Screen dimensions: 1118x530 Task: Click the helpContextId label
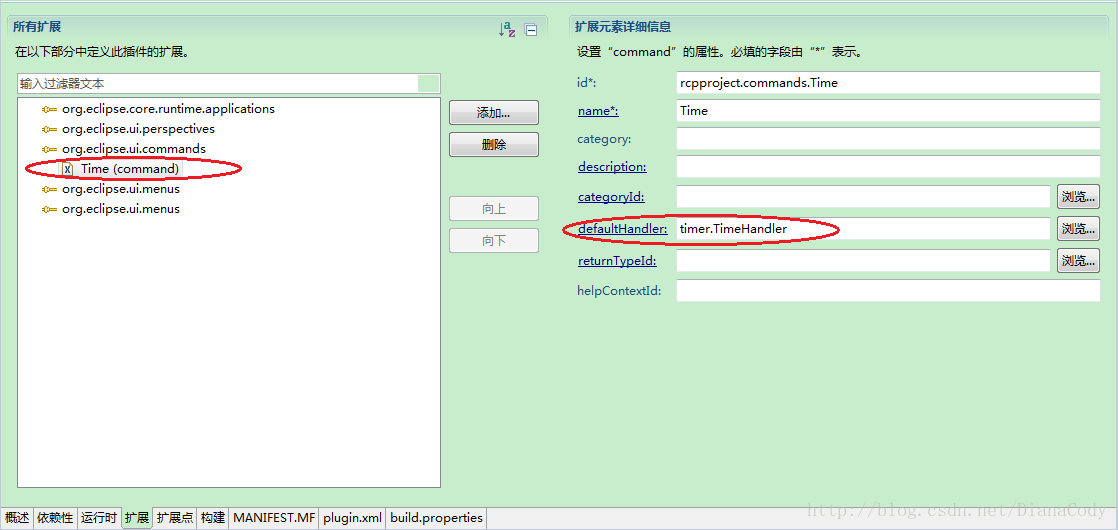(619, 290)
